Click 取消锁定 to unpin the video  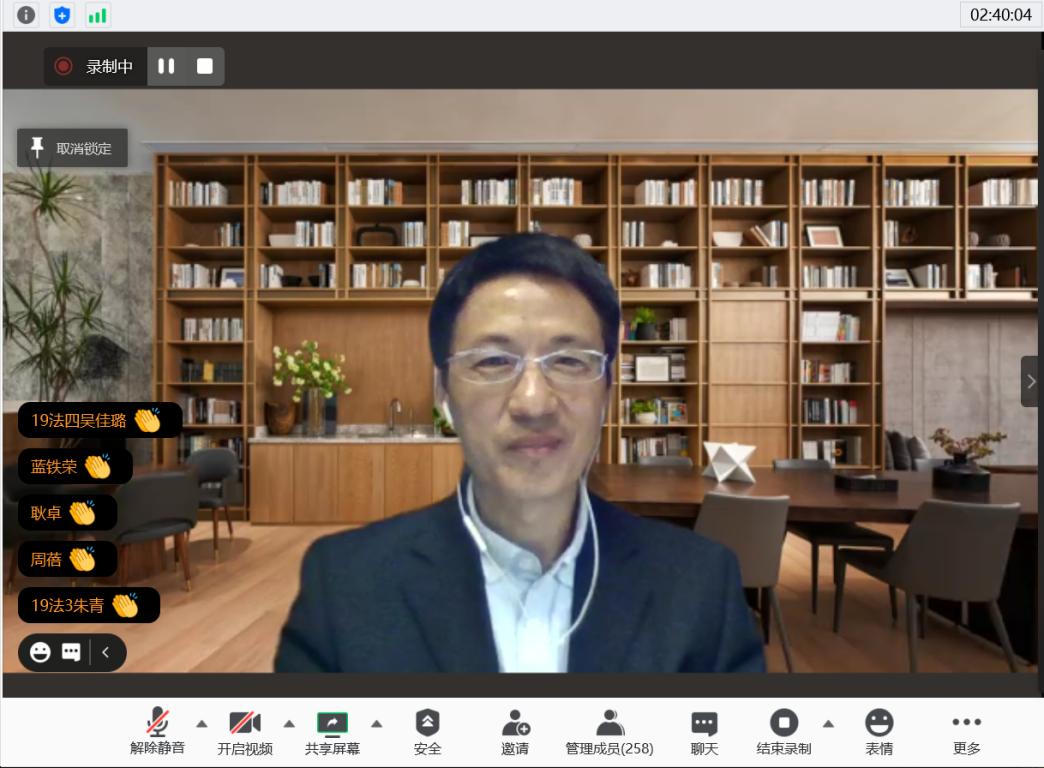click(72, 148)
